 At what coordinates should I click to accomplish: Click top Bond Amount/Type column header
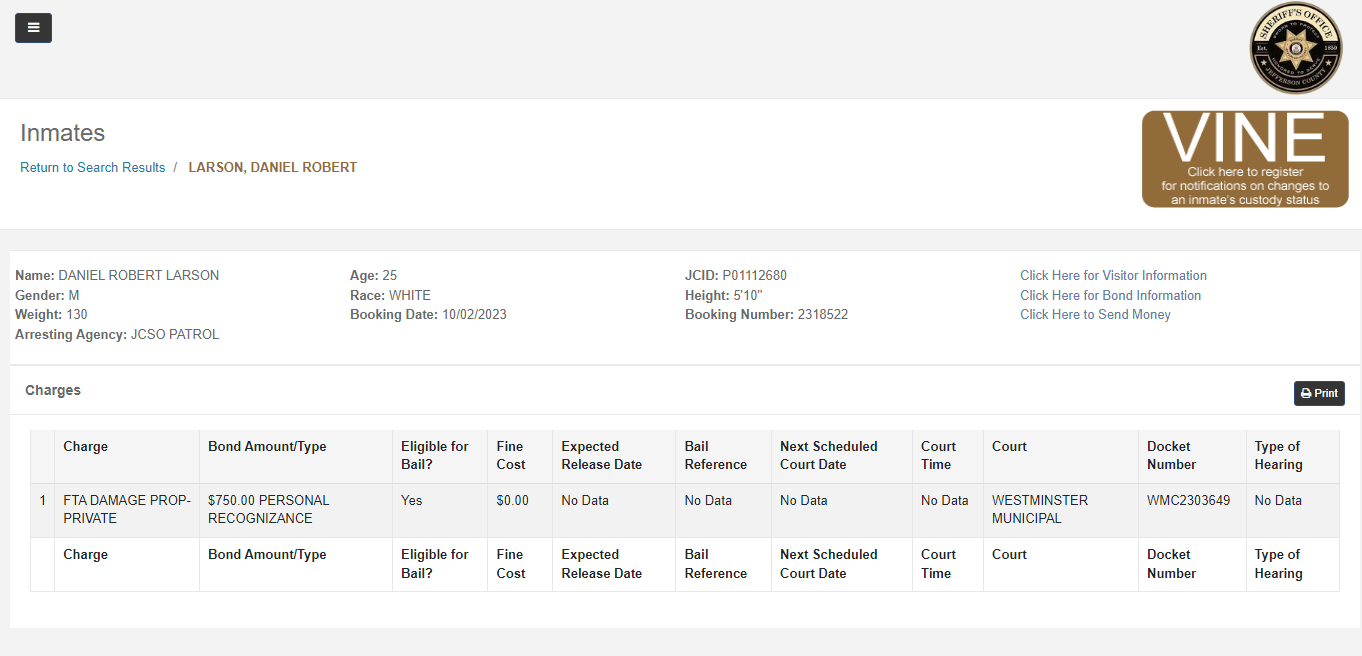pos(296,456)
